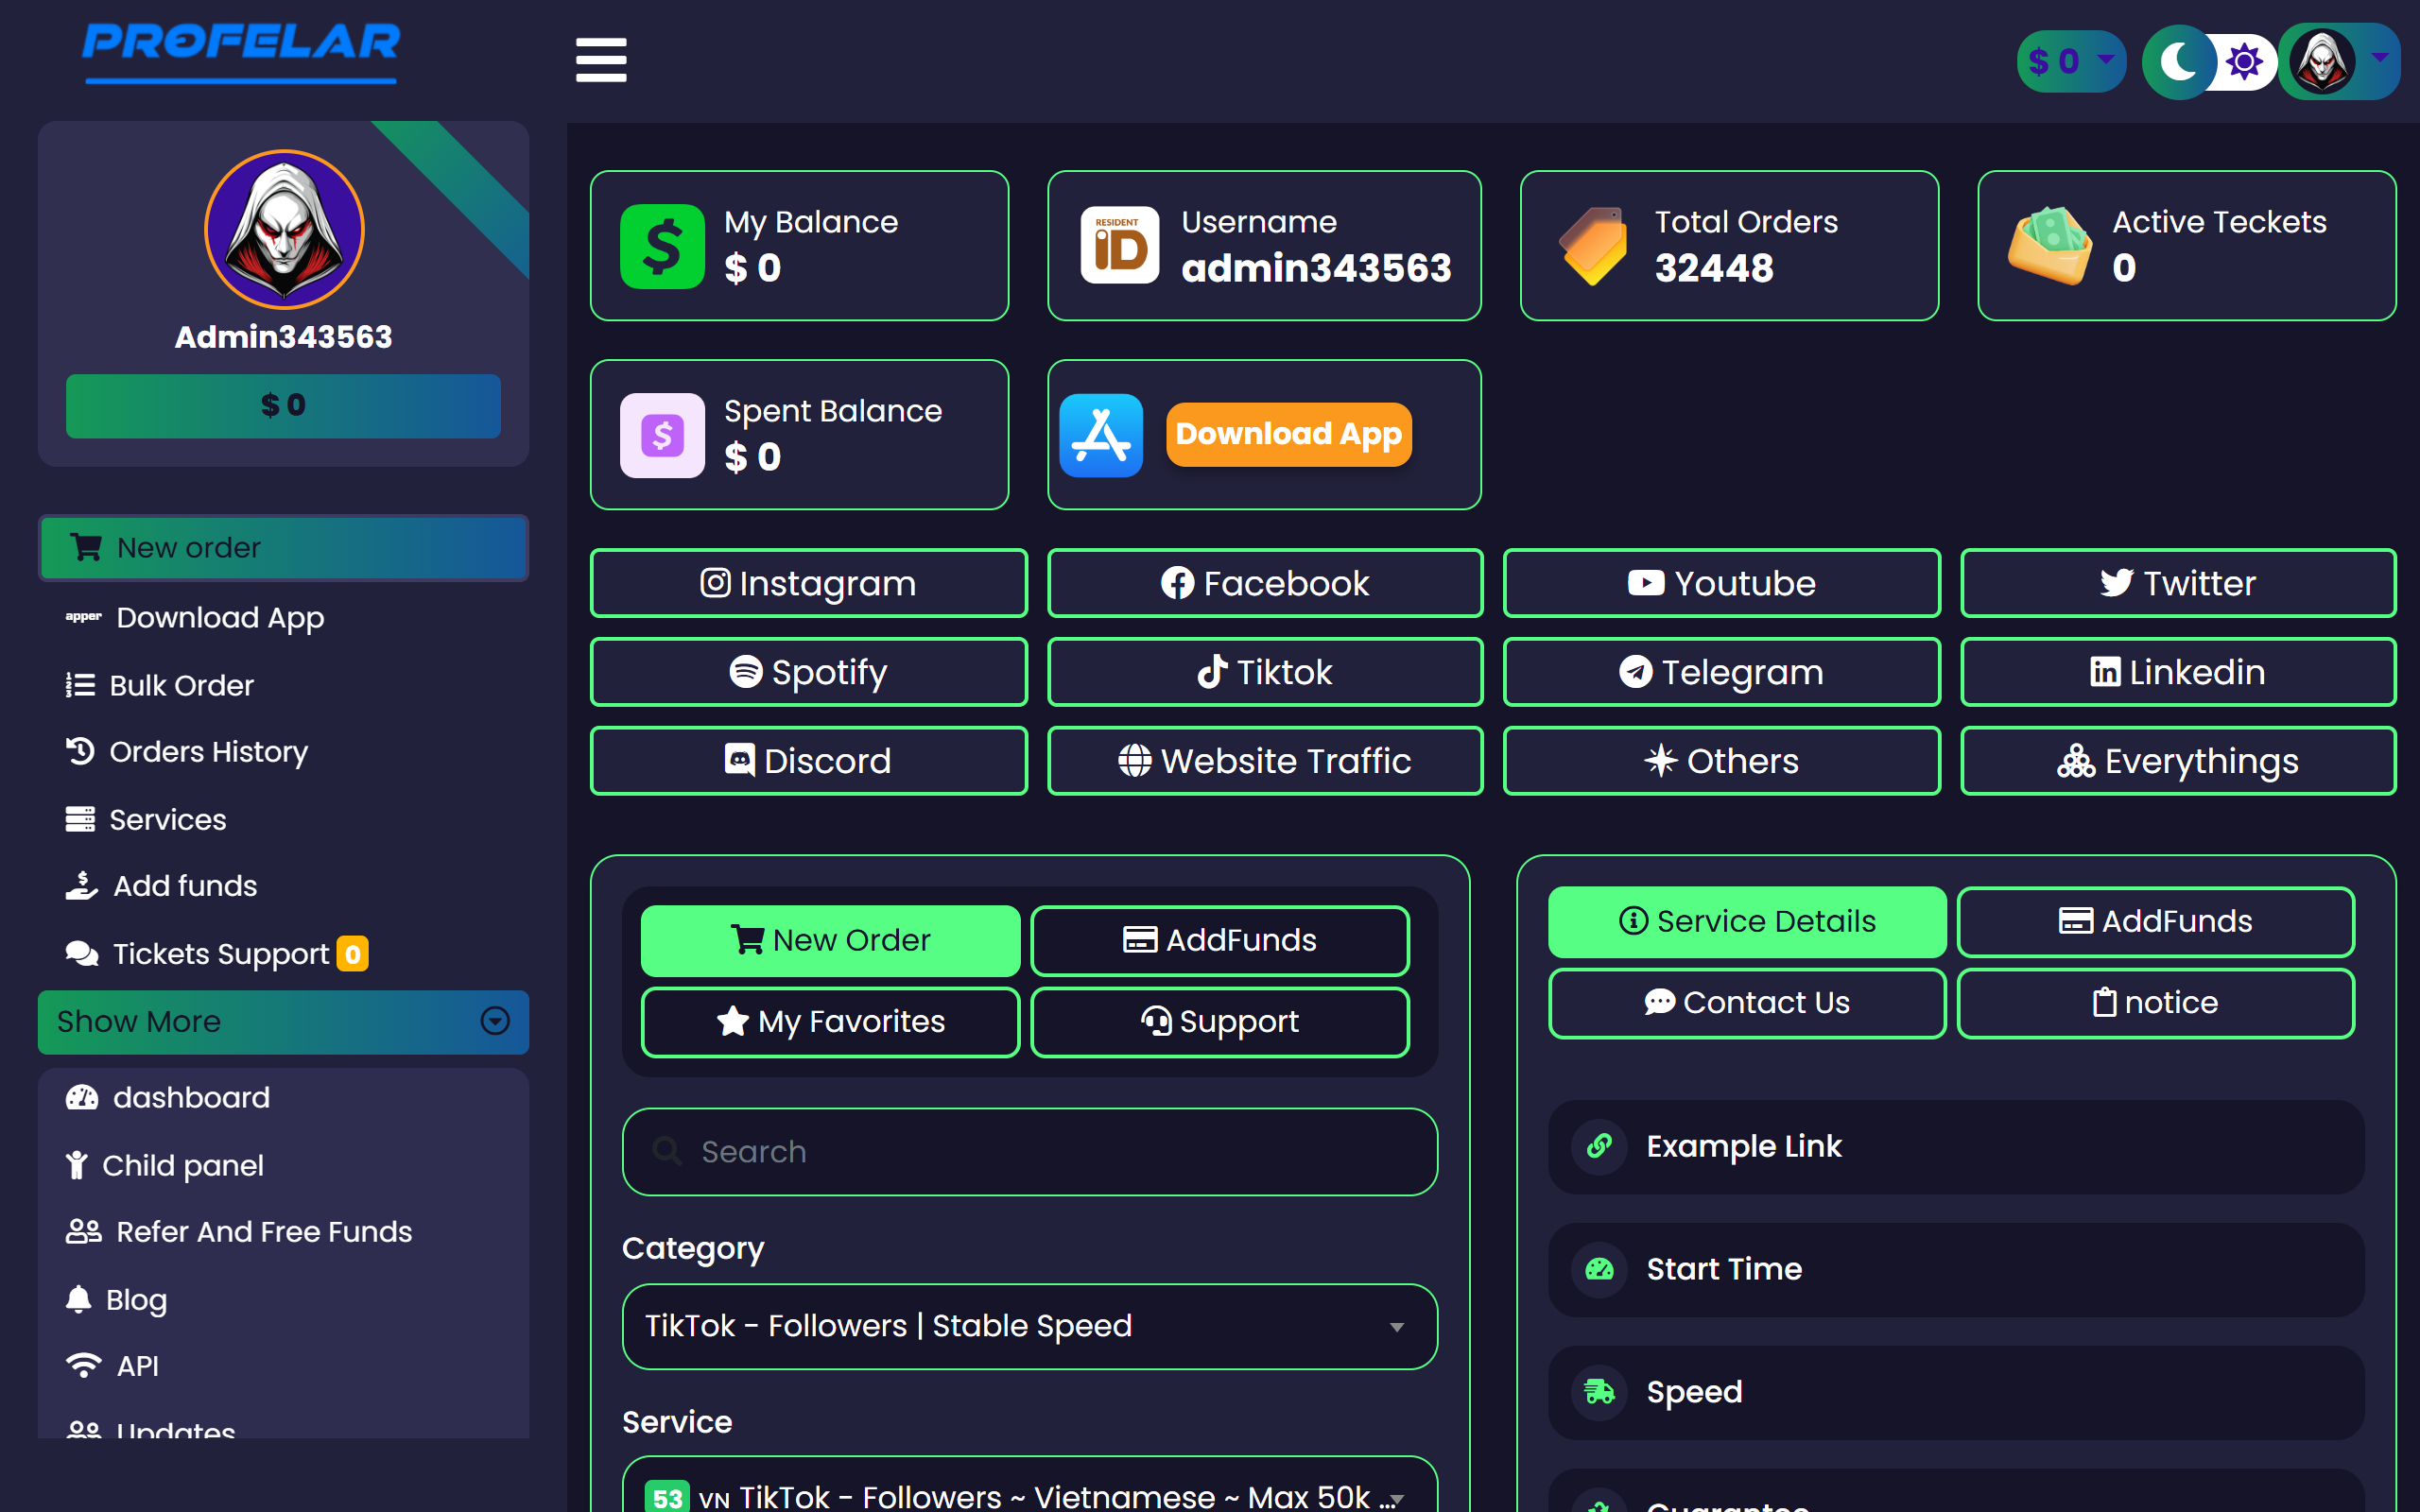Viewport: 2420px width, 1512px height.
Task: Select the Discord category button
Action: click(808, 761)
